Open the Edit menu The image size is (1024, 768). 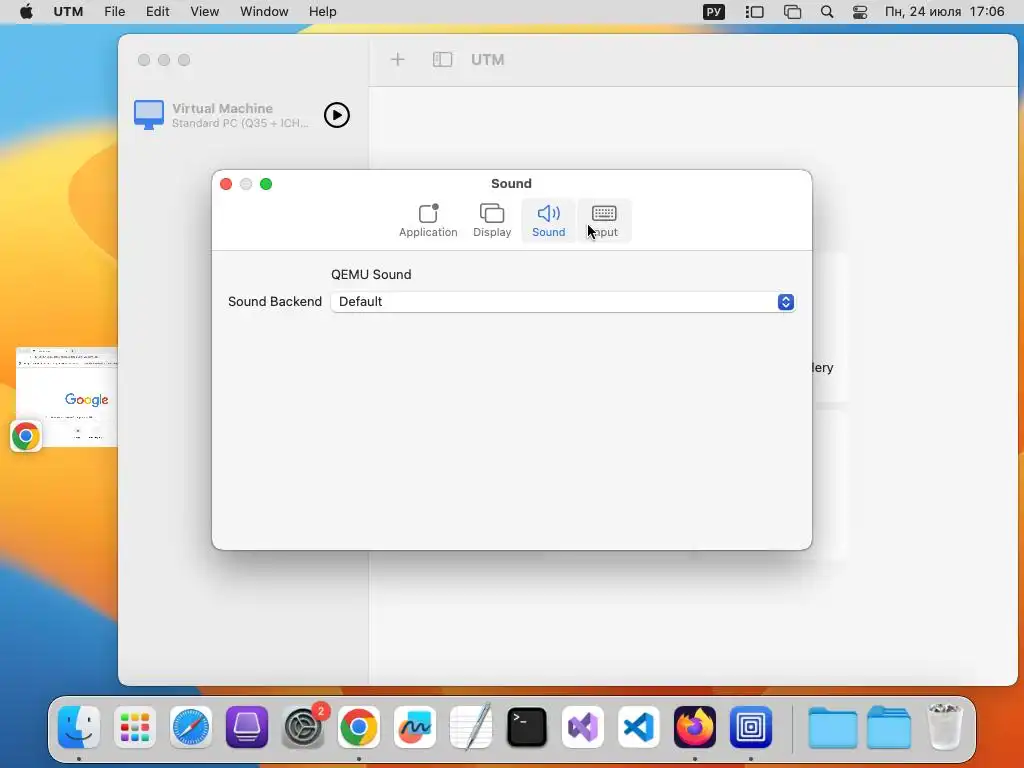(x=157, y=12)
